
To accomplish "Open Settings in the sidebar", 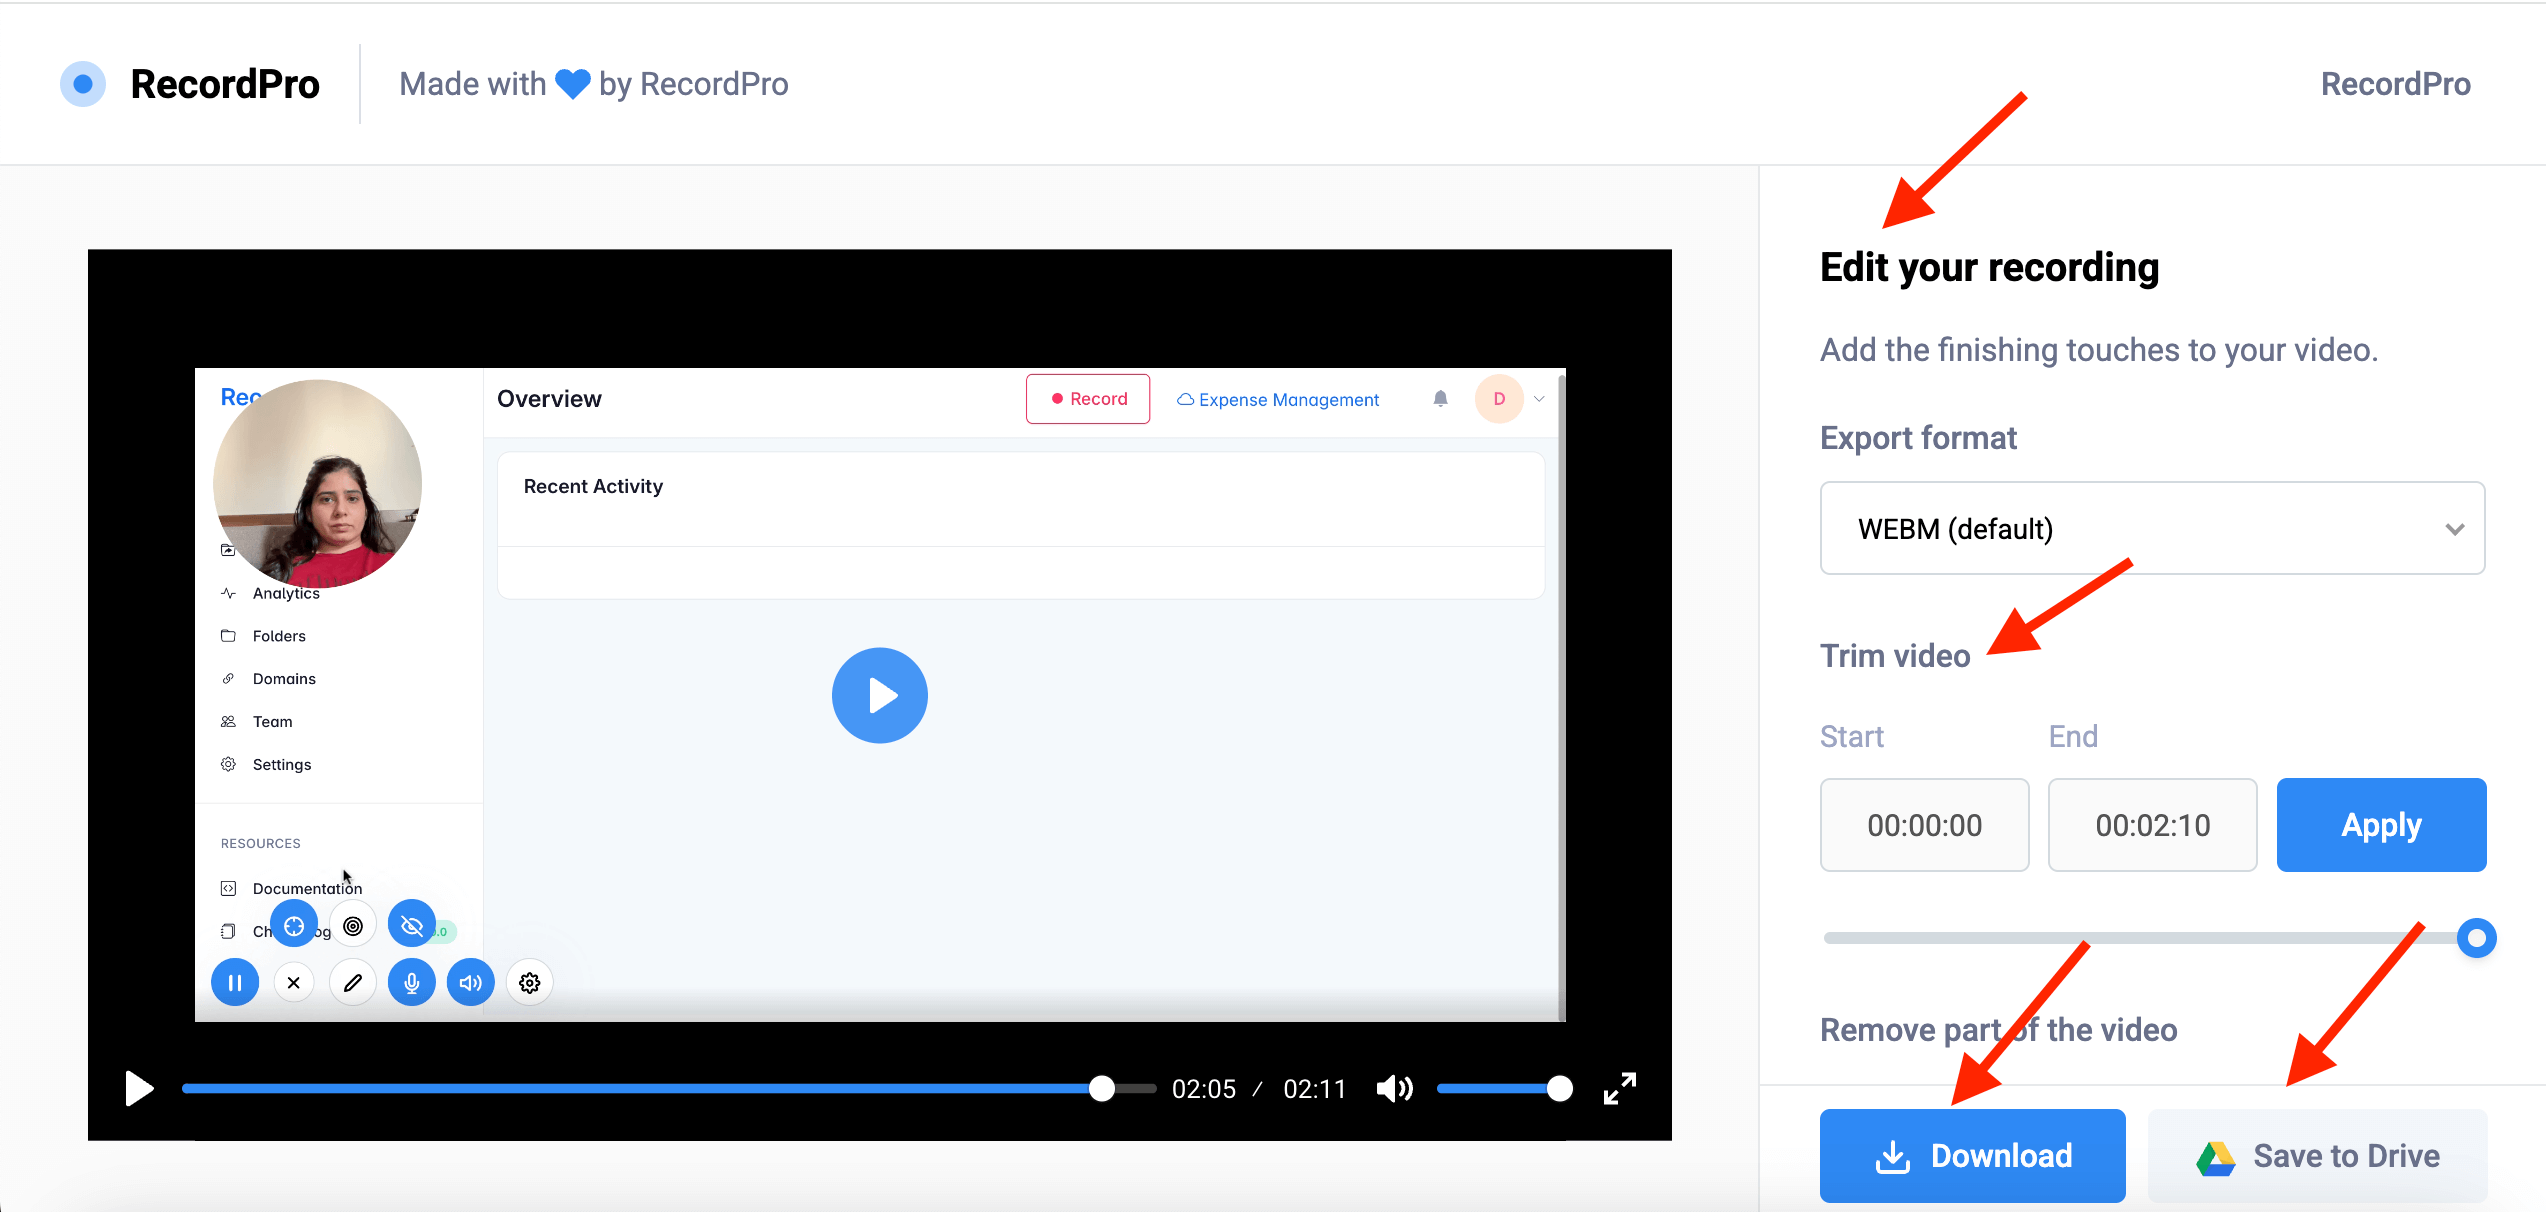I will click(282, 765).
